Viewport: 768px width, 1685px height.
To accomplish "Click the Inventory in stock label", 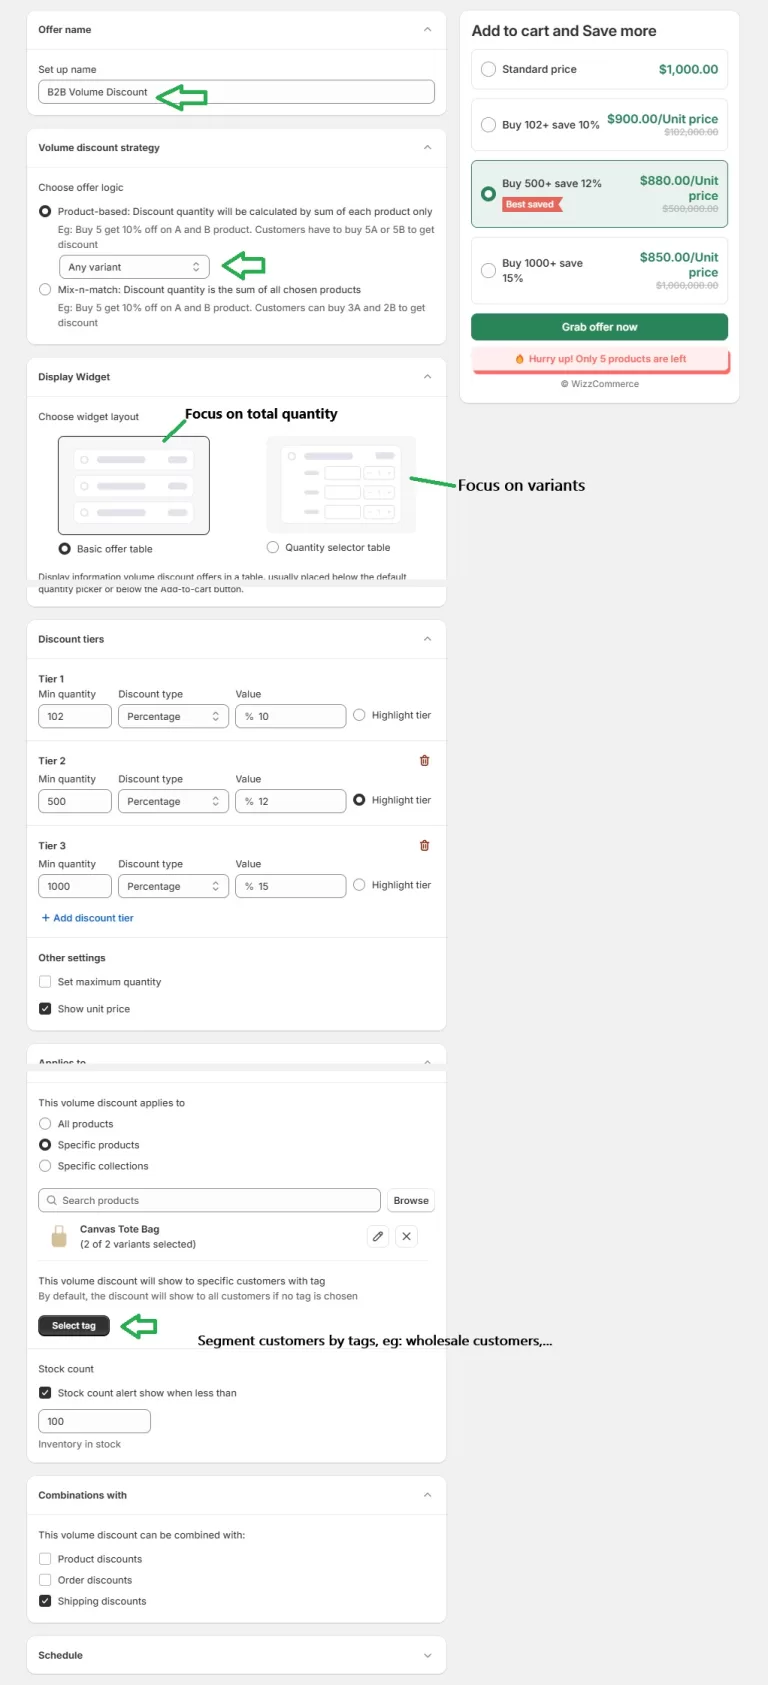I will (80, 1445).
